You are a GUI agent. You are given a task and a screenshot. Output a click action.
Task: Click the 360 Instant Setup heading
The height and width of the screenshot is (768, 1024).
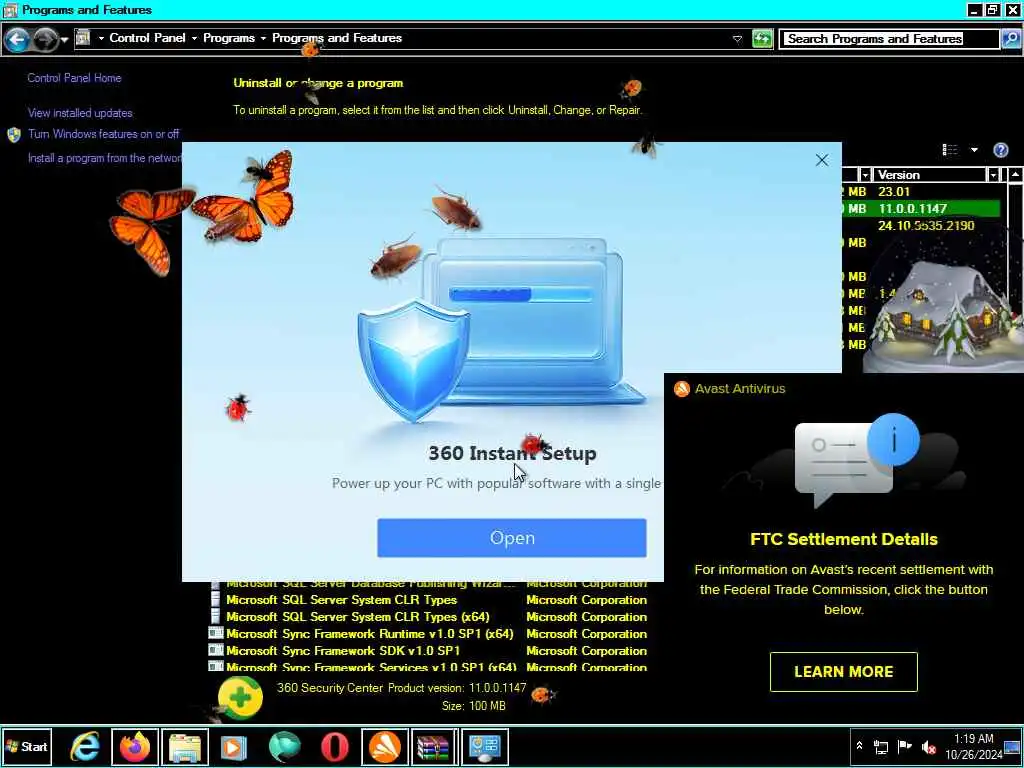(512, 453)
